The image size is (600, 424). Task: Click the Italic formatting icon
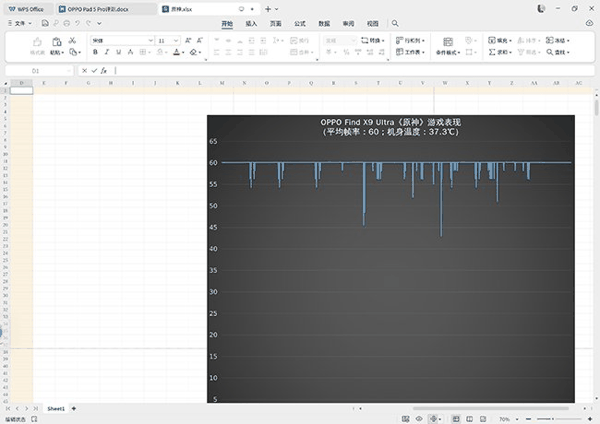(108, 52)
